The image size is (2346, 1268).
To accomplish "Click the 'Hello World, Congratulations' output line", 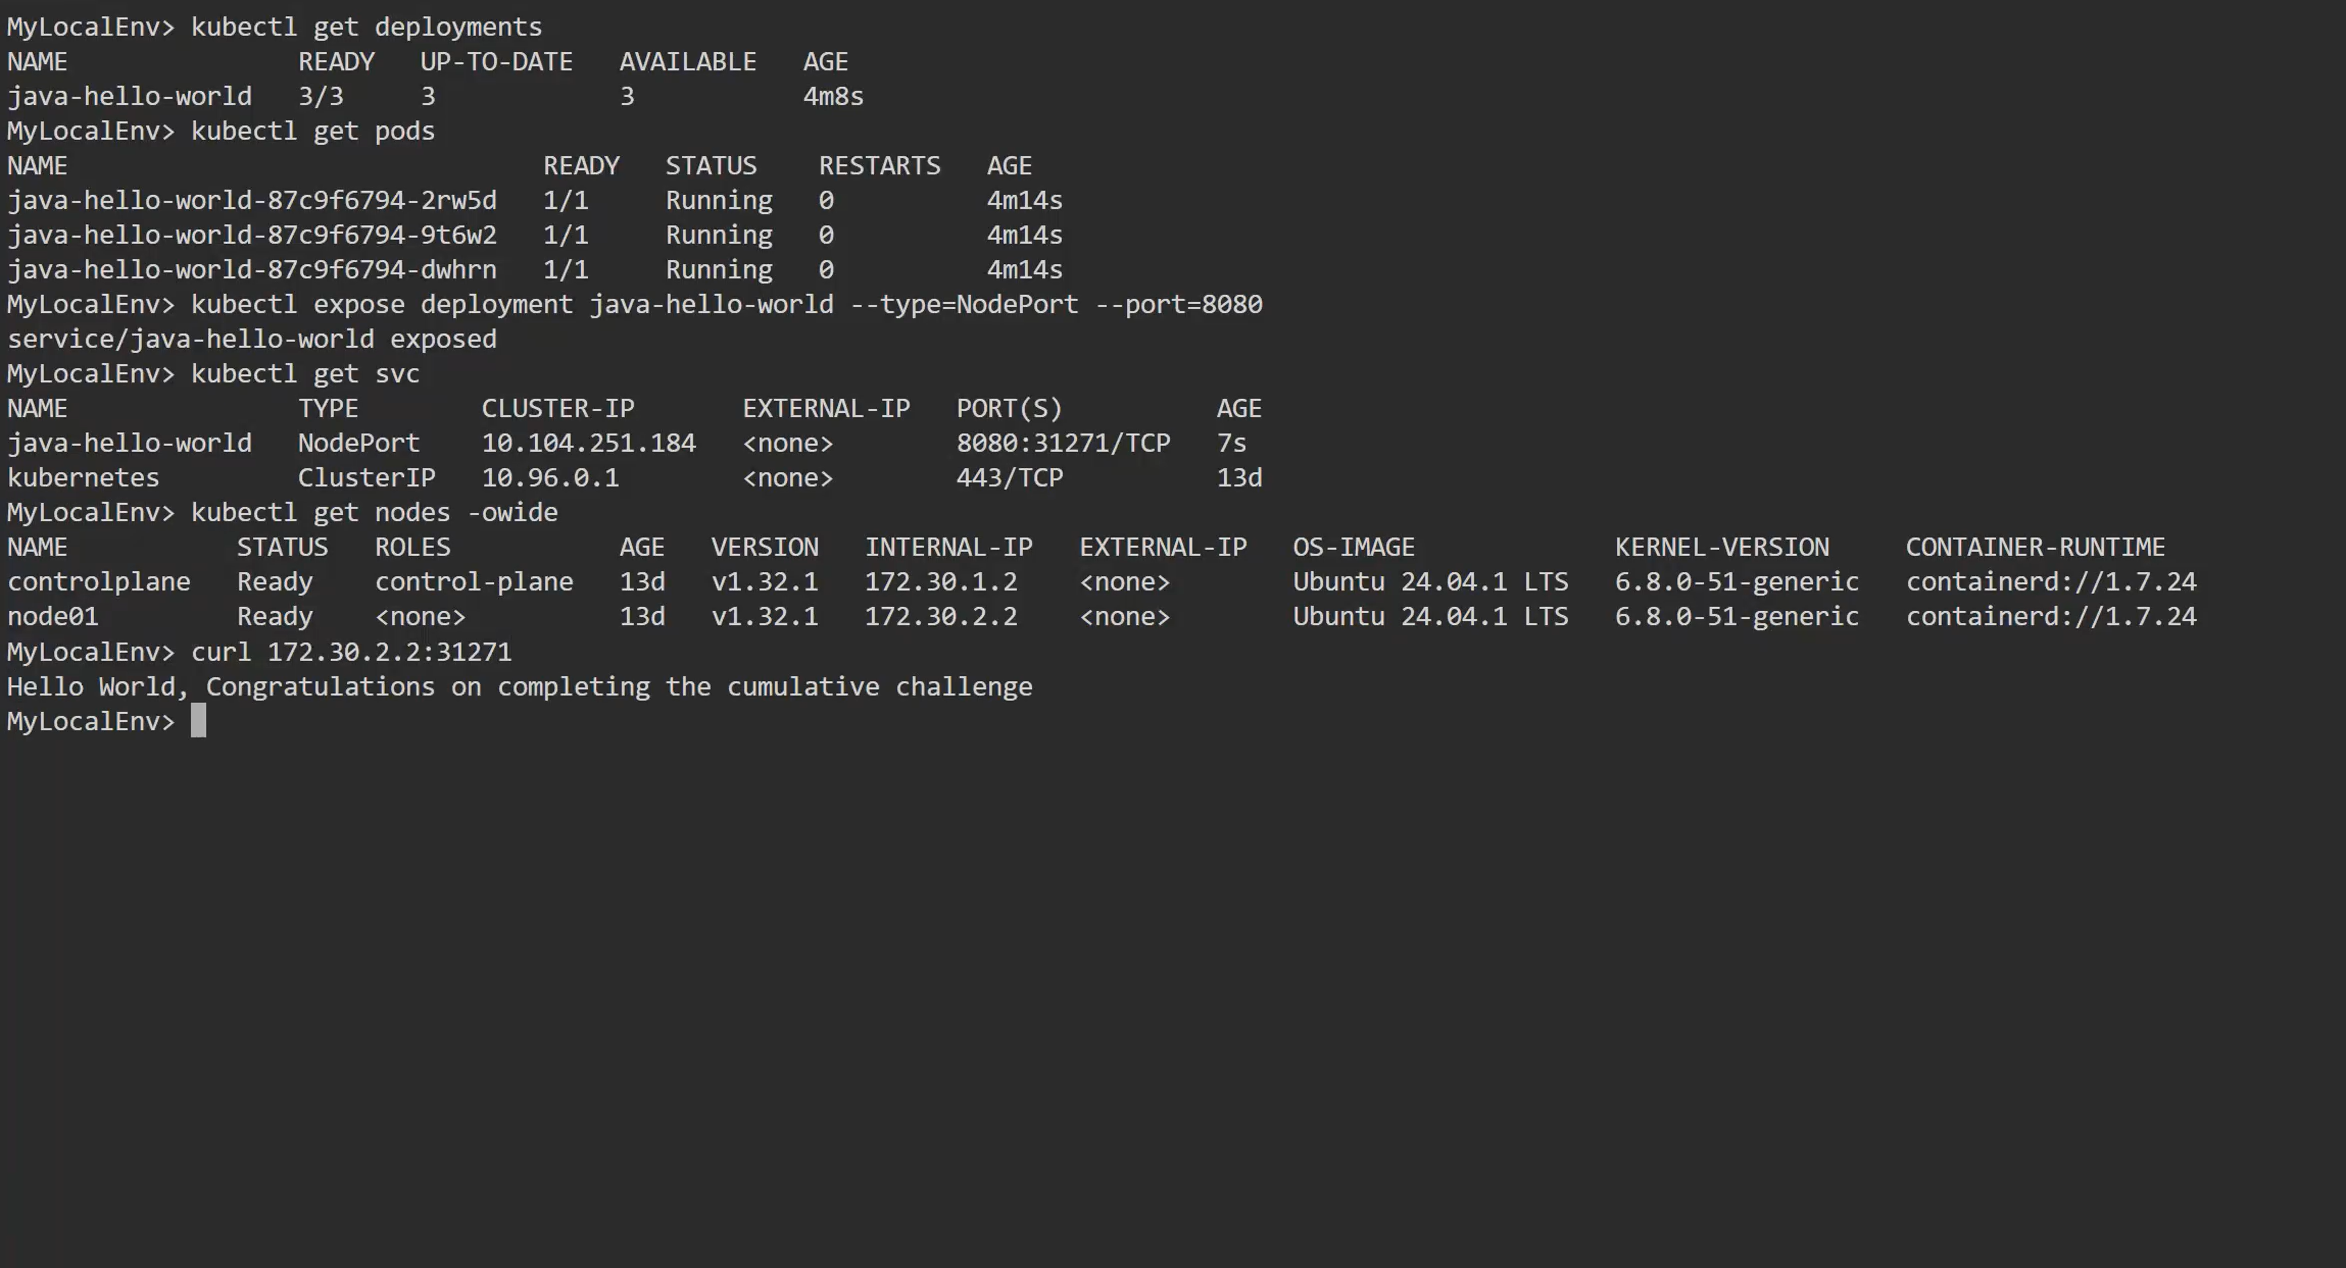I will [x=519, y=687].
